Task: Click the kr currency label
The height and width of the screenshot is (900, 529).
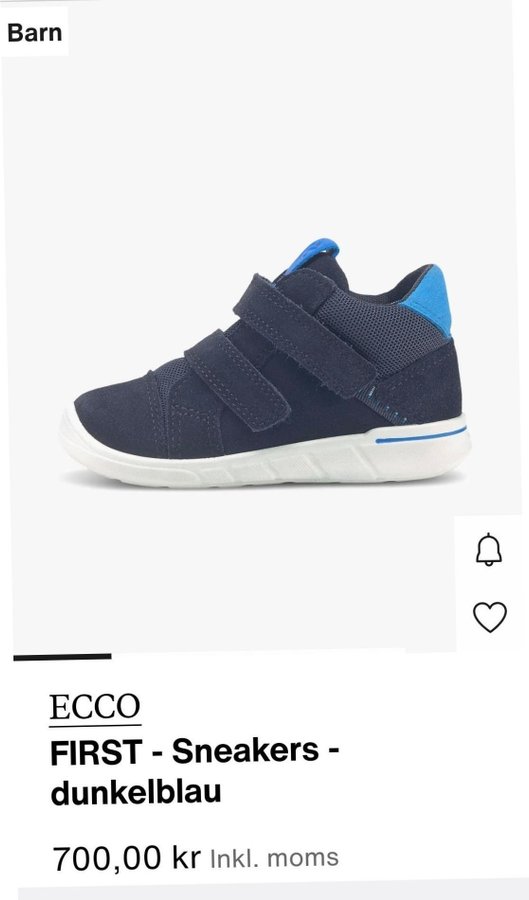Action: [x=185, y=858]
